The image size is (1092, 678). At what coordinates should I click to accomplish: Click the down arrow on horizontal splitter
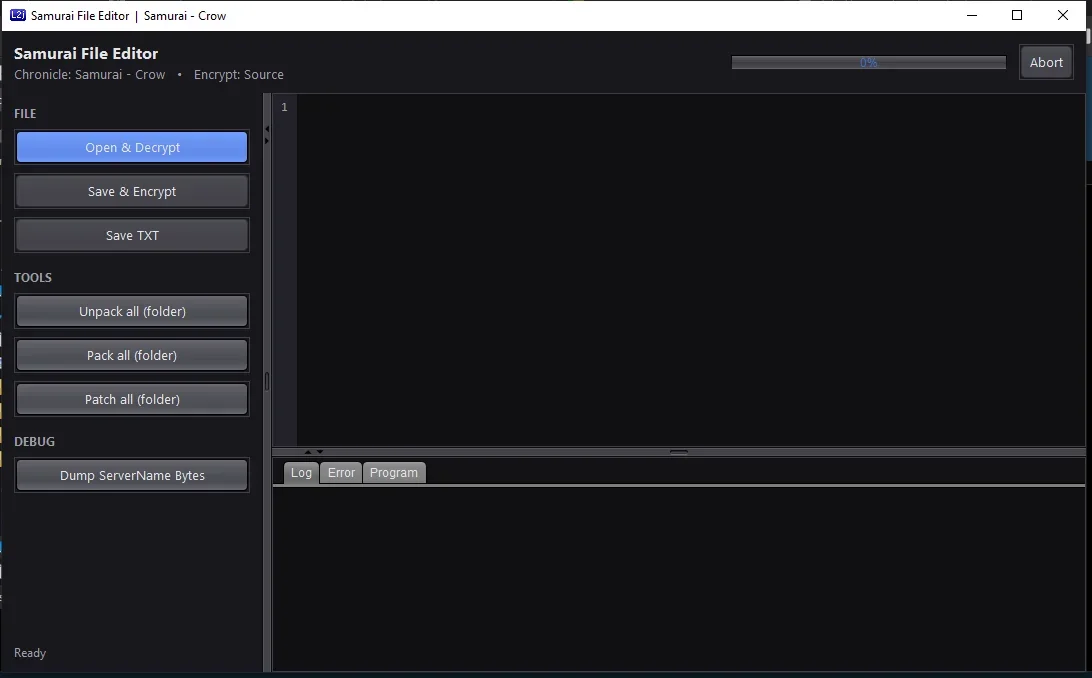tap(320, 452)
